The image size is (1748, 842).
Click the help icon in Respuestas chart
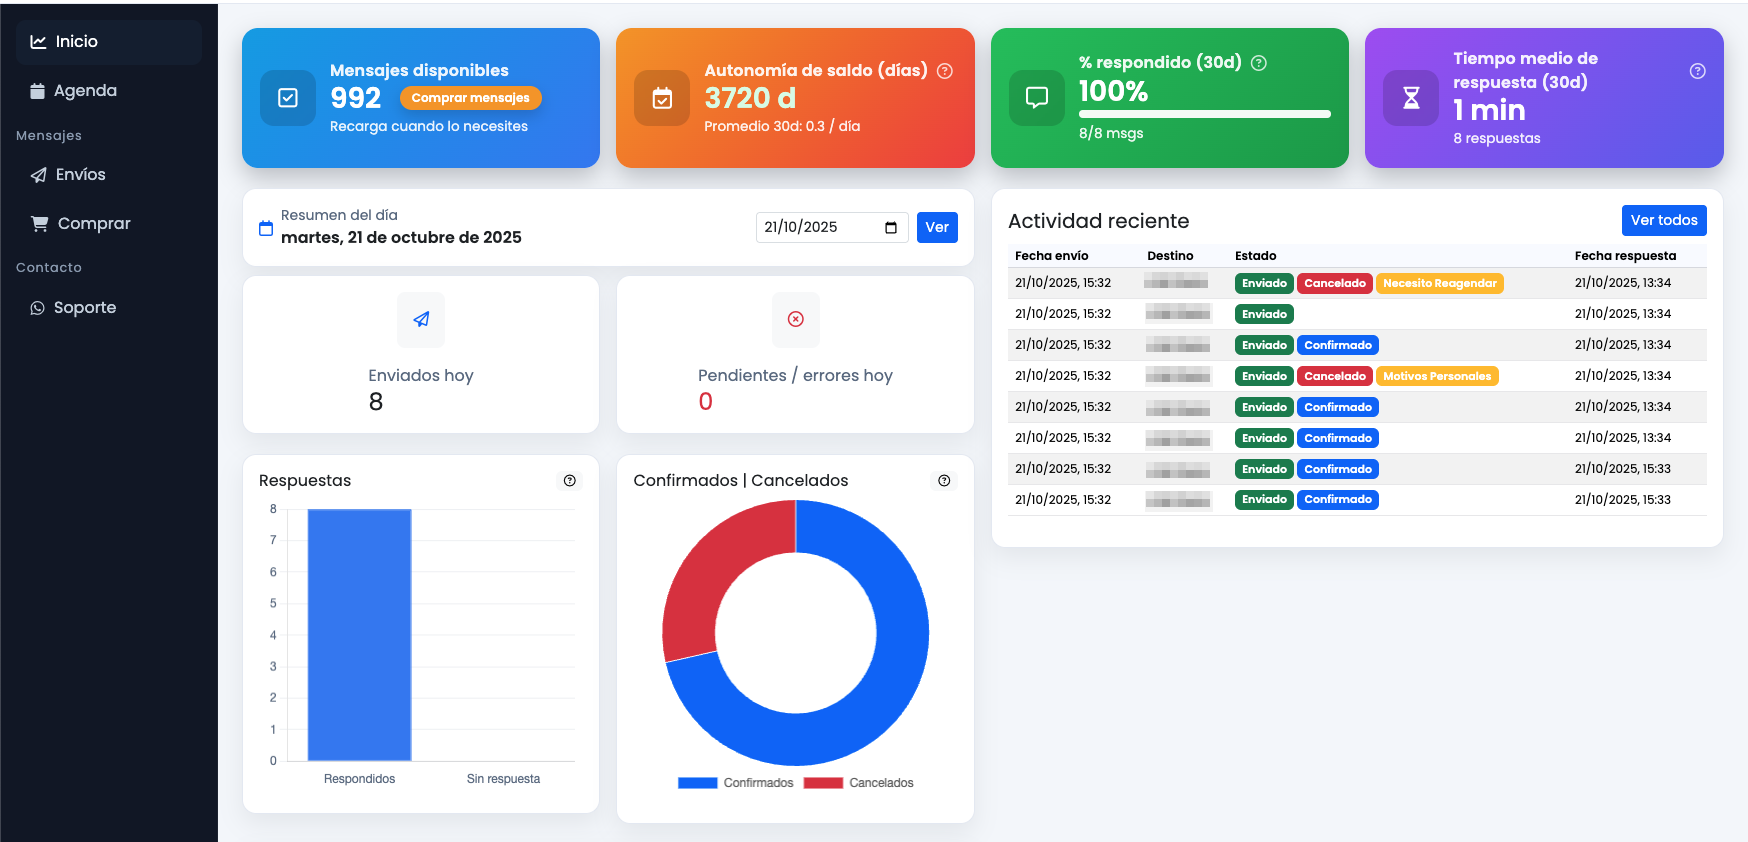click(x=570, y=481)
